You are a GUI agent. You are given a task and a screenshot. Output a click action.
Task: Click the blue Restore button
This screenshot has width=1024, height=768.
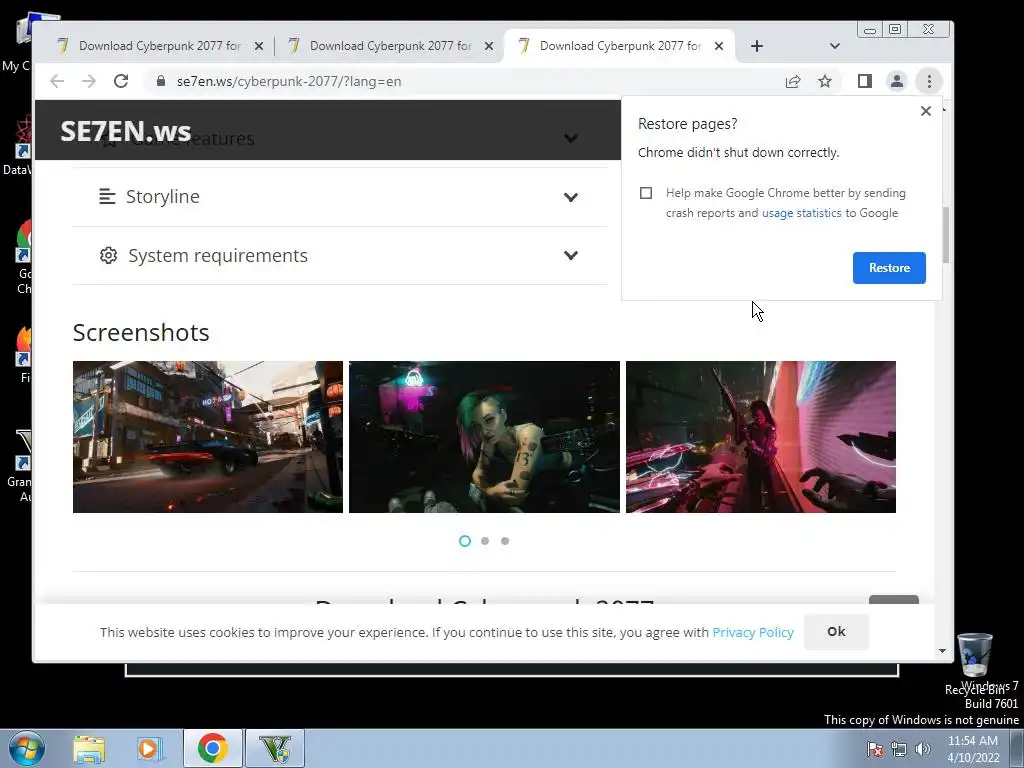coord(889,268)
